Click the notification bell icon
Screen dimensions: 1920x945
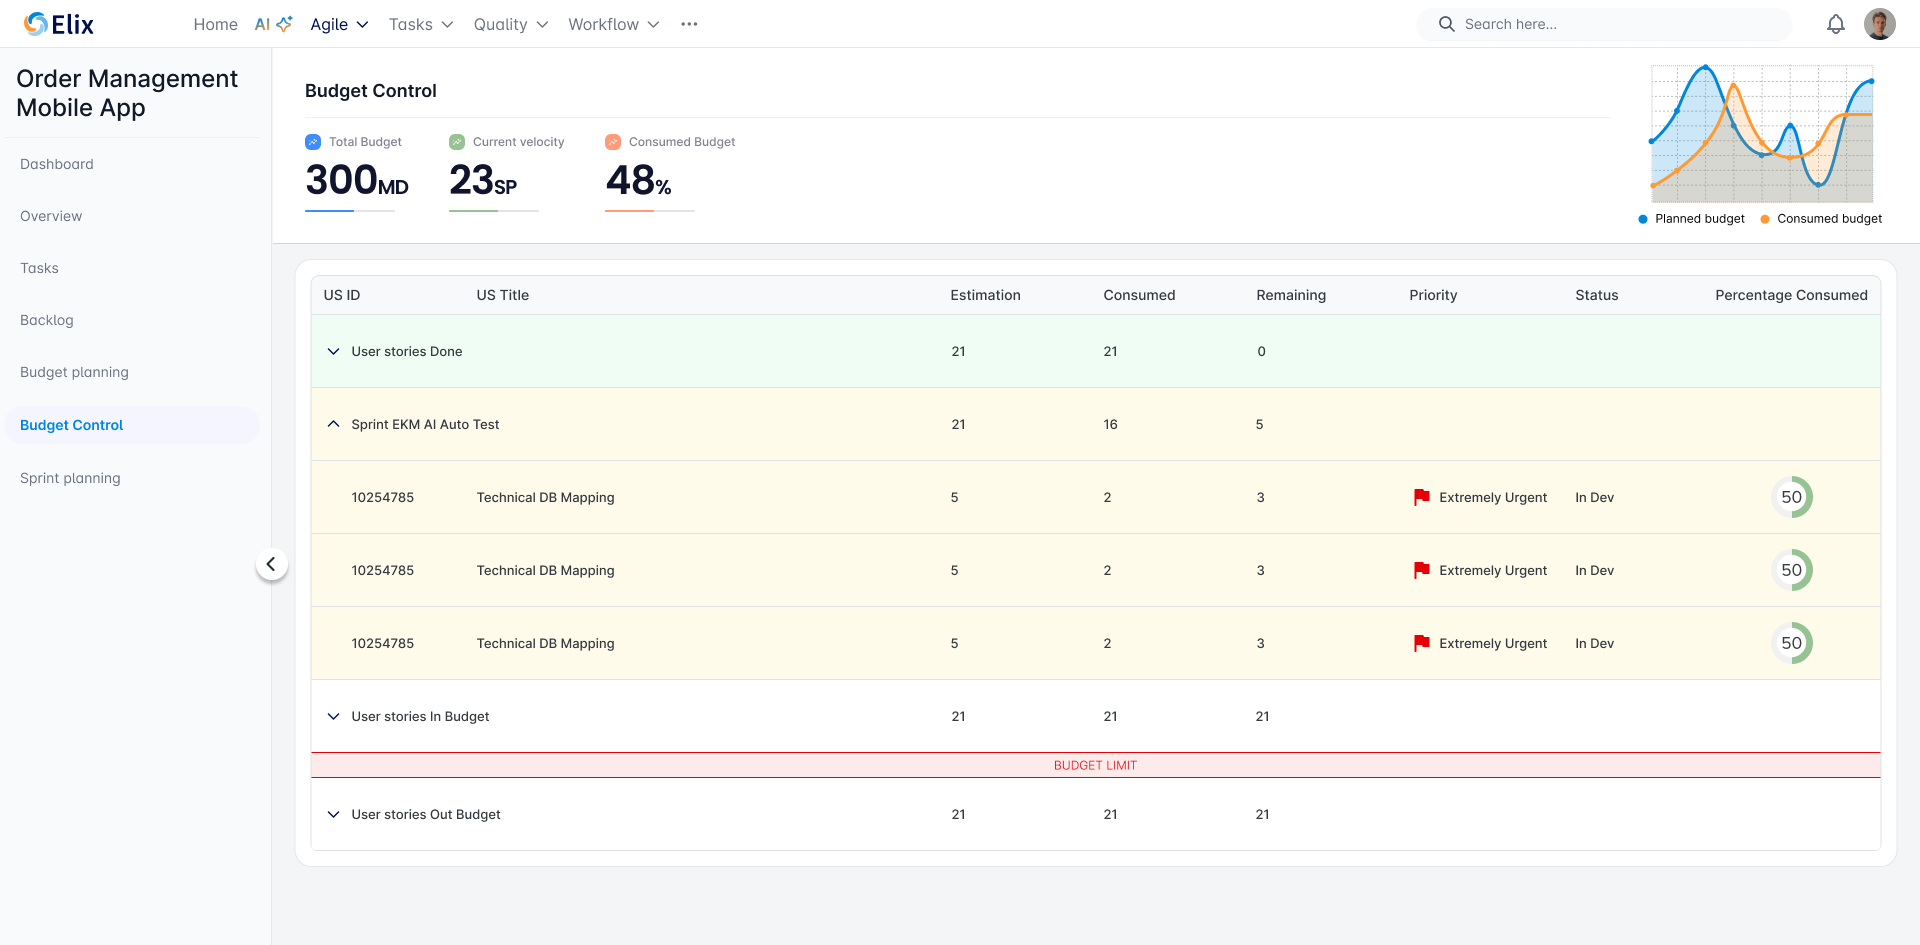pyautogui.click(x=1835, y=24)
